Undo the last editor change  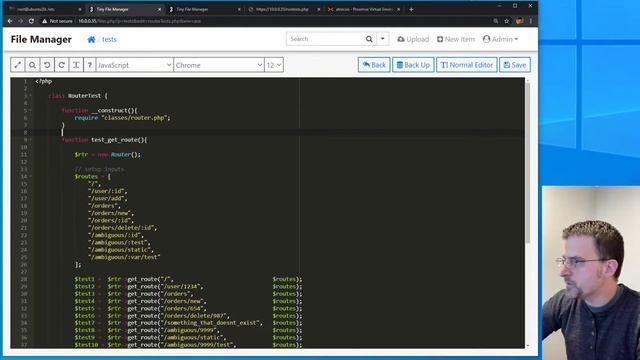(47, 65)
